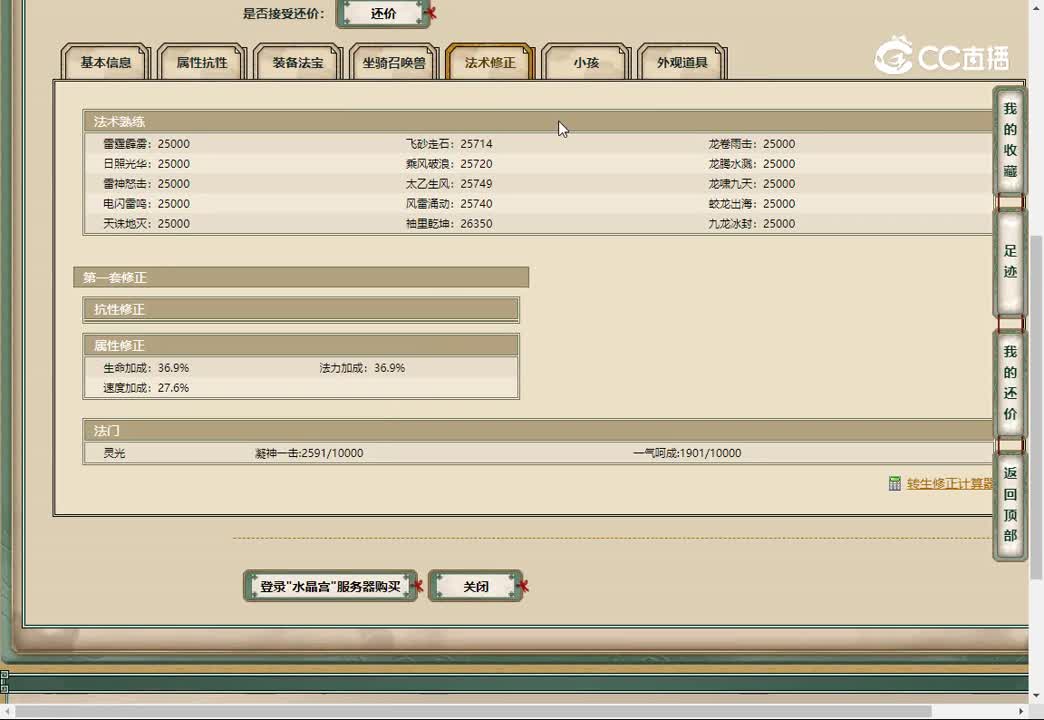Click 一气呵成:1901/10000 entry
Viewport: 1044px width, 720px height.
click(687, 453)
